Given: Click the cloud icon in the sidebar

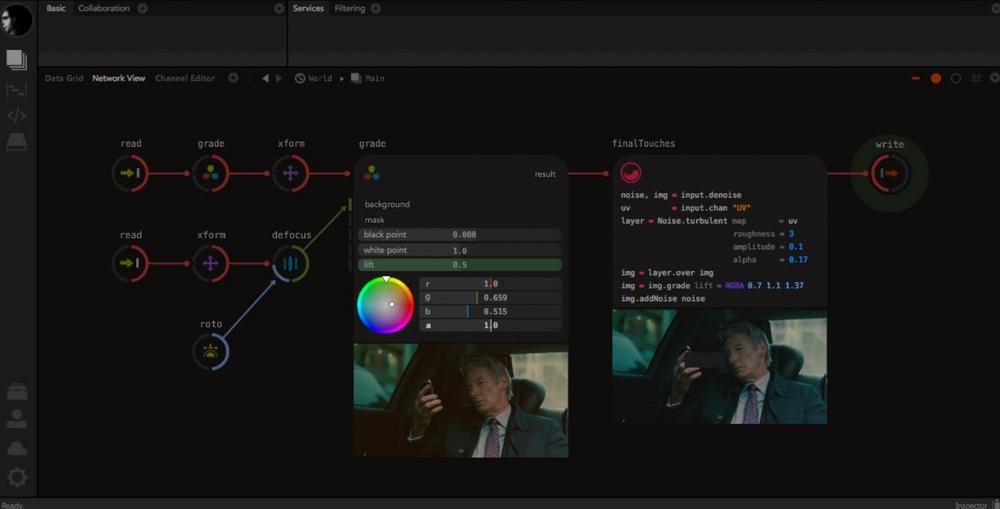Looking at the screenshot, I should coord(17,449).
